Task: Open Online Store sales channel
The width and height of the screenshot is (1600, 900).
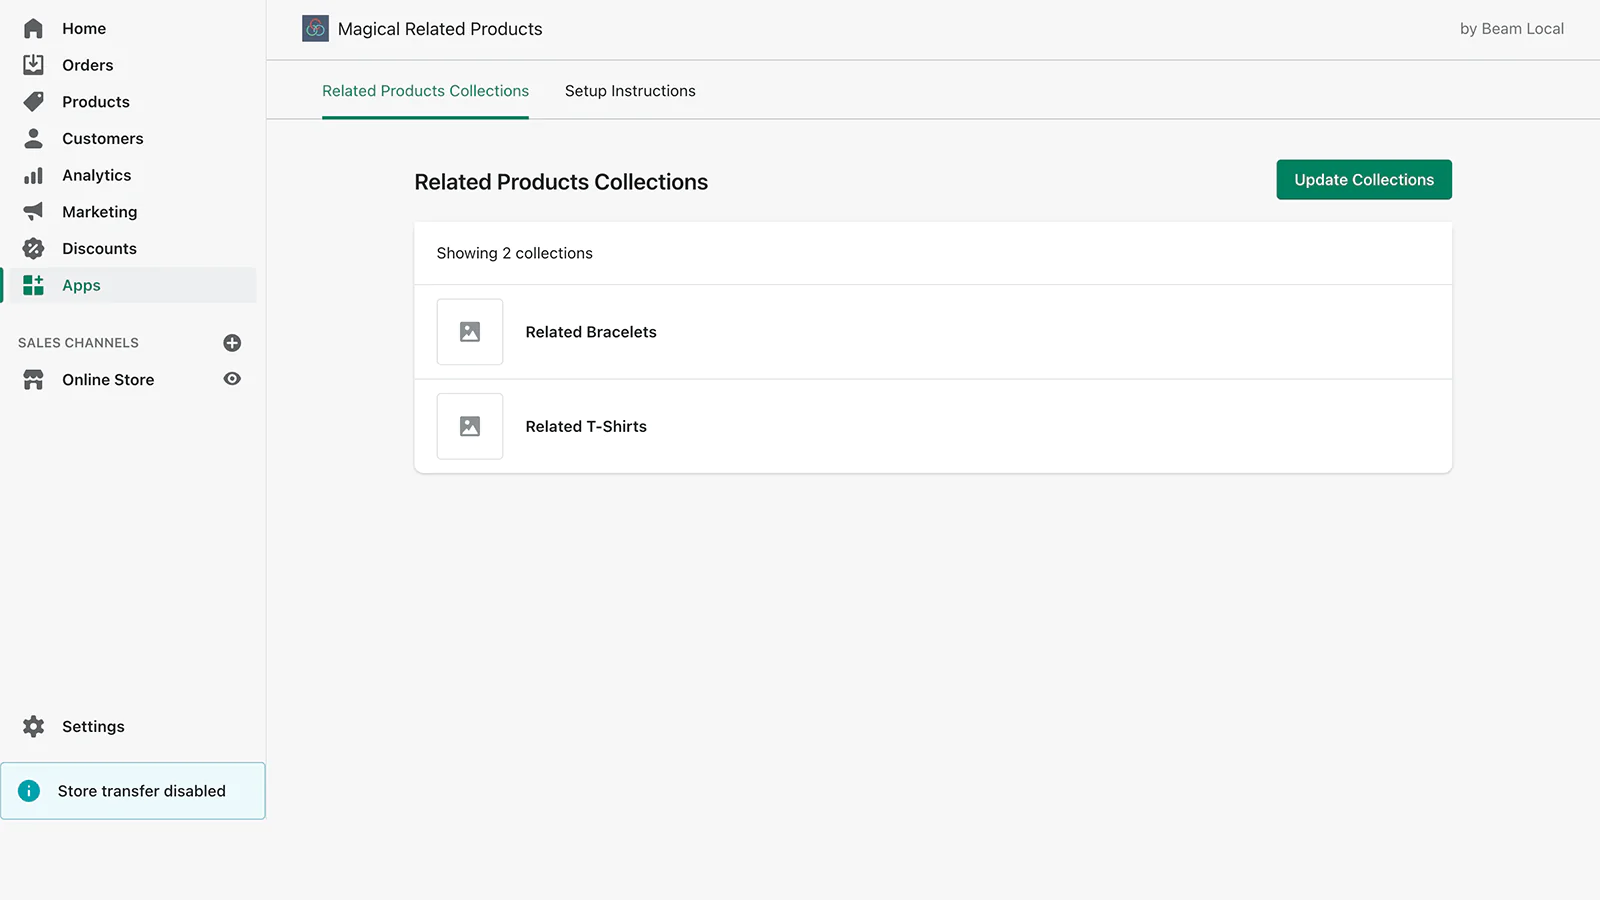Action: [108, 379]
